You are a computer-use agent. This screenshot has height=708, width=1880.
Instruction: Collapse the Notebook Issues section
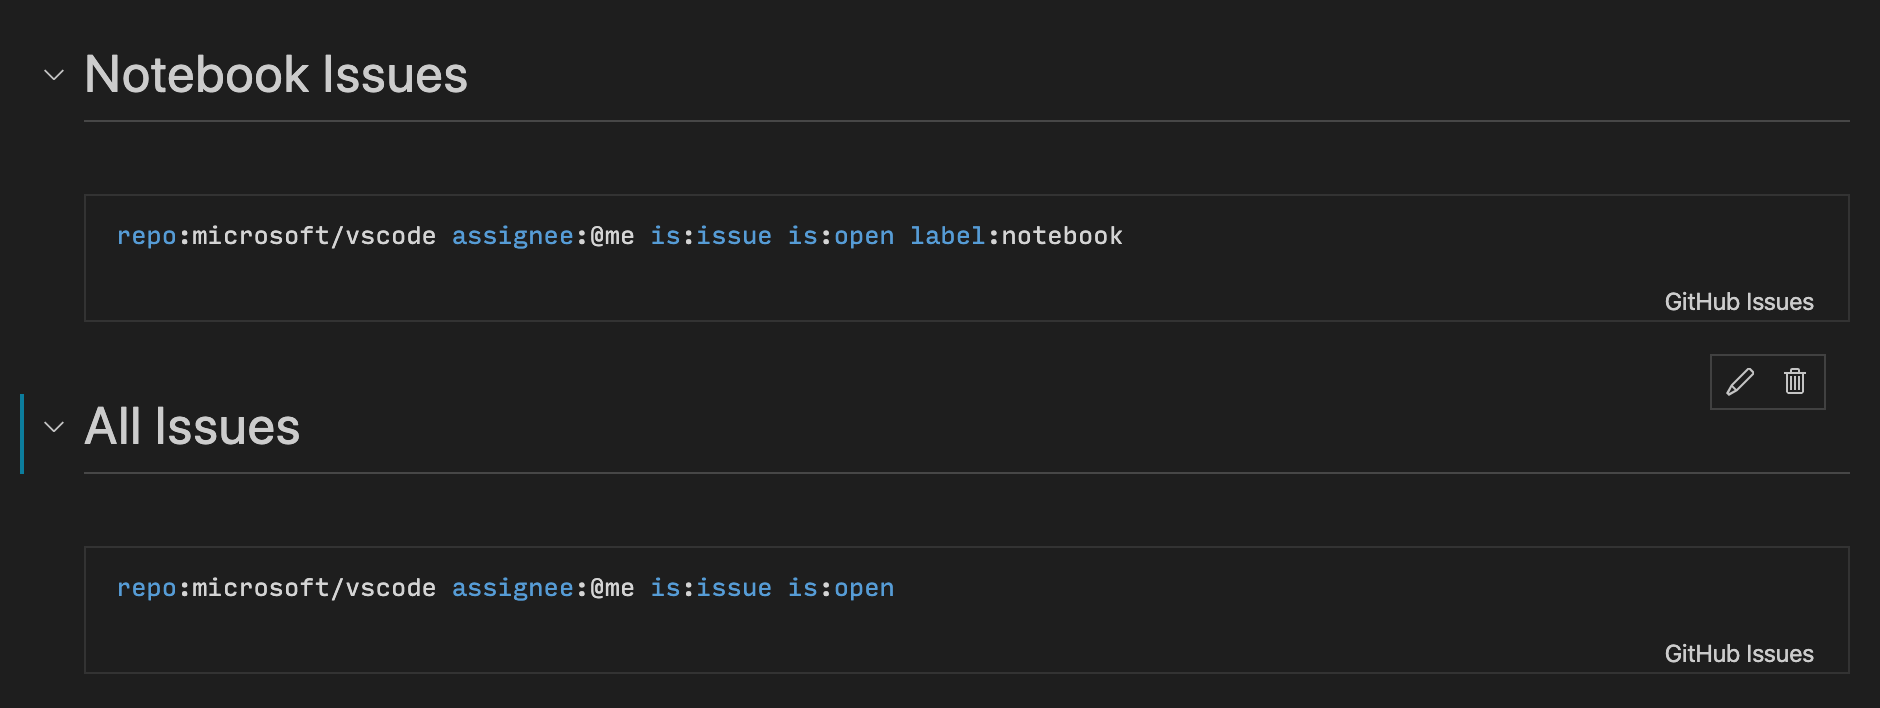click(x=52, y=75)
